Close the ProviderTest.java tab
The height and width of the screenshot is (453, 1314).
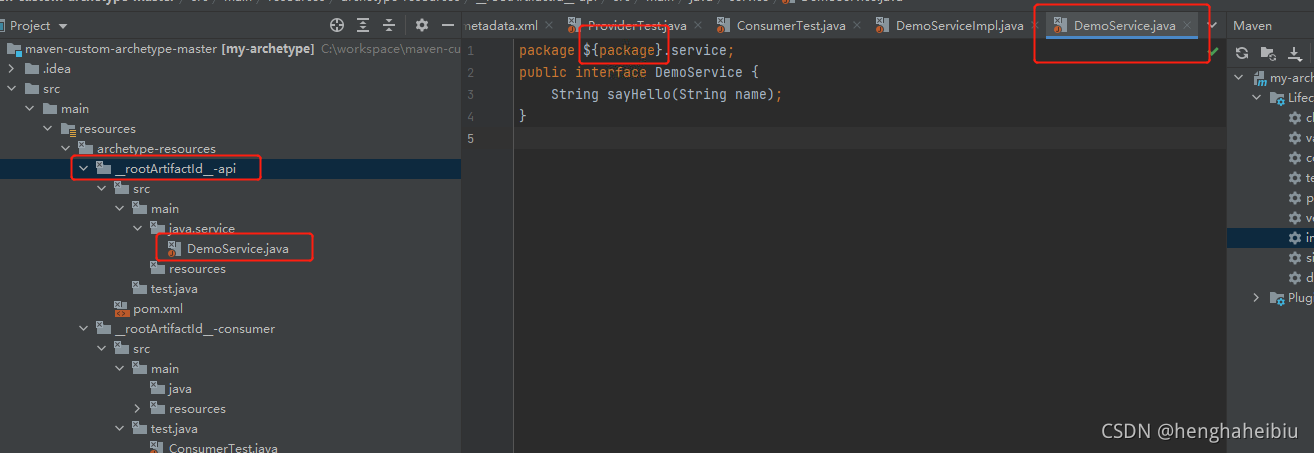tap(697, 26)
